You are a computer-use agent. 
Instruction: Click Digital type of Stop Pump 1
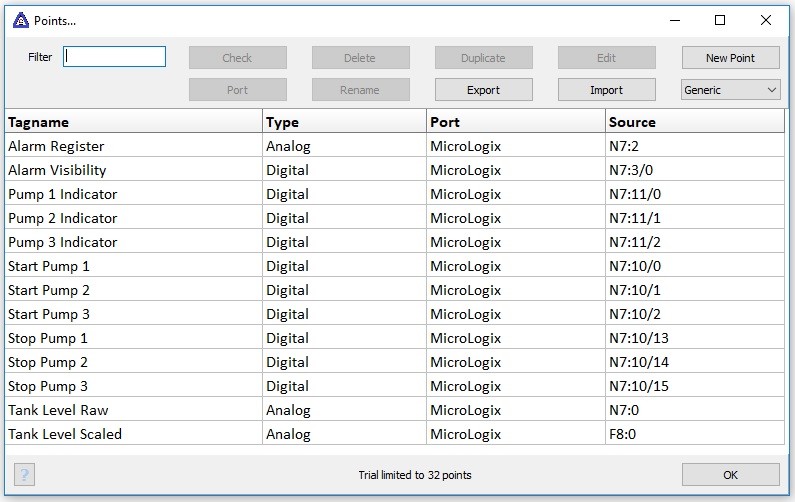pos(344,338)
